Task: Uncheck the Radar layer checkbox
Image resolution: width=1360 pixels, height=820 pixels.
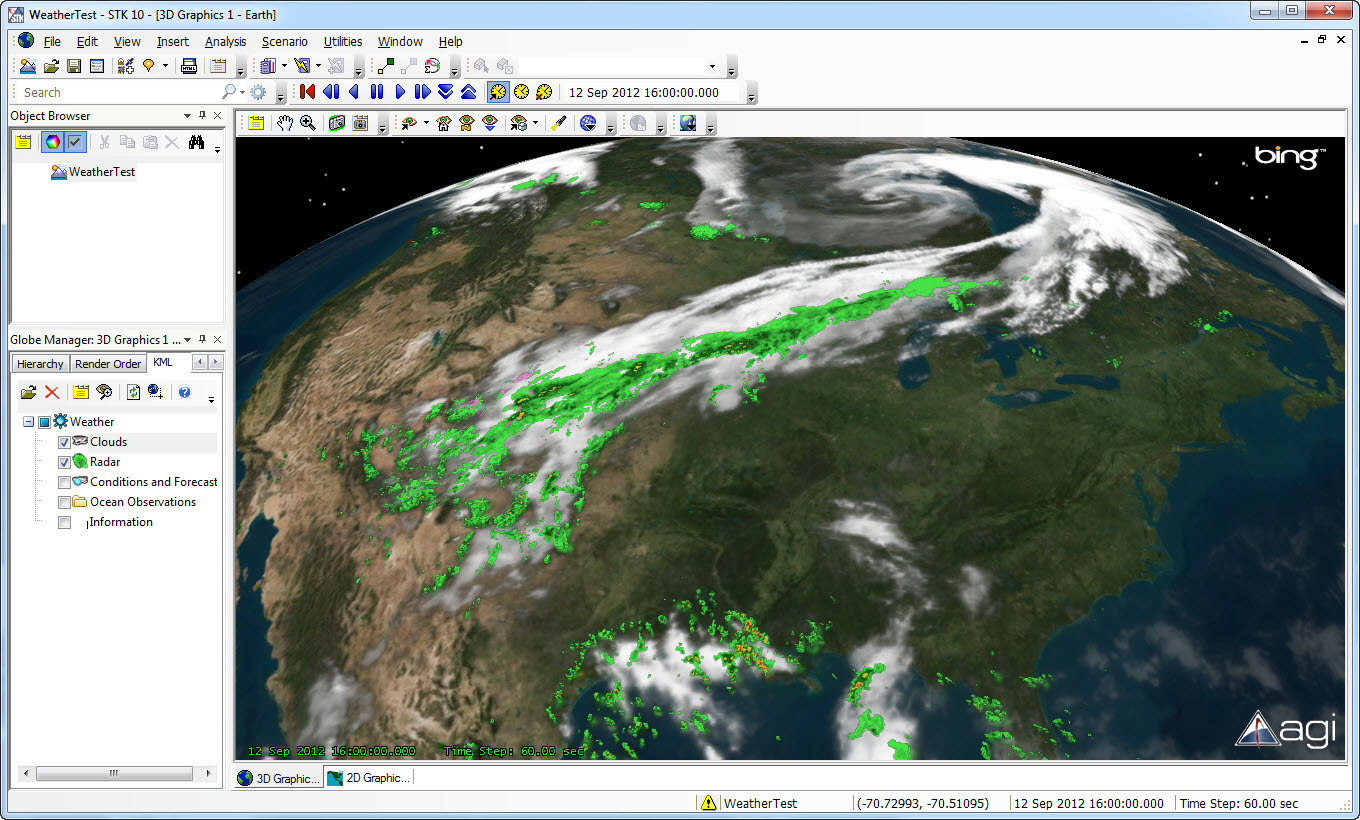Action: point(64,462)
